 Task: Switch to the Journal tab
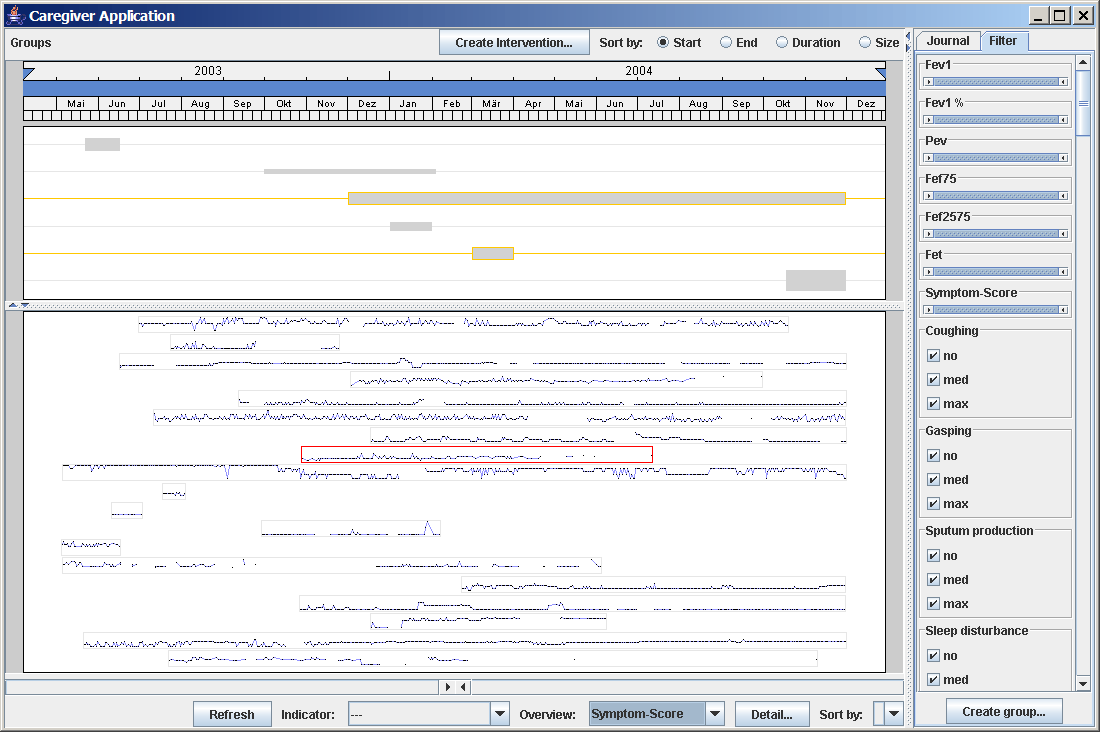[947, 41]
